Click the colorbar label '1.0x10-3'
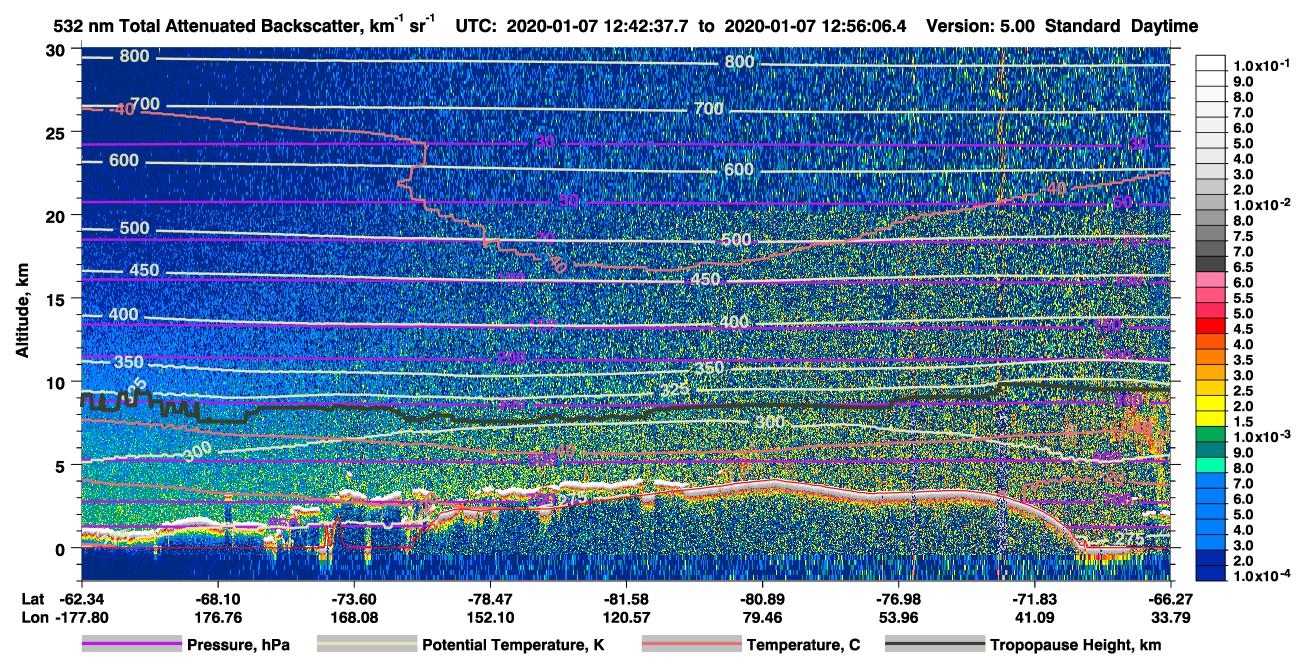This screenshot has width=1300, height=667. coord(1261,437)
